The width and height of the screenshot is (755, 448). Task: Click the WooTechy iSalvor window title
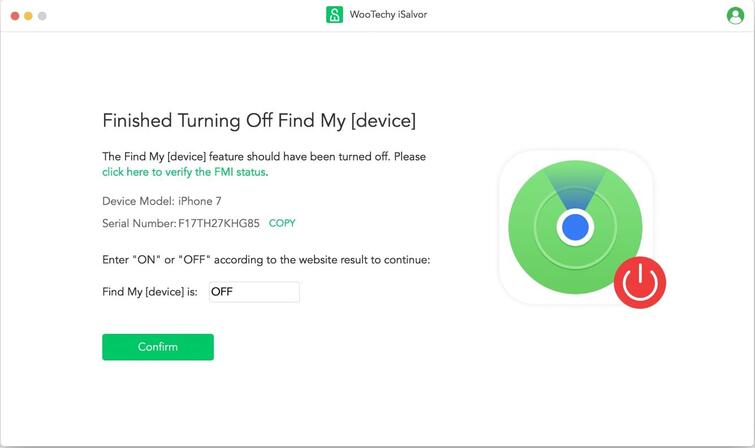388,15
